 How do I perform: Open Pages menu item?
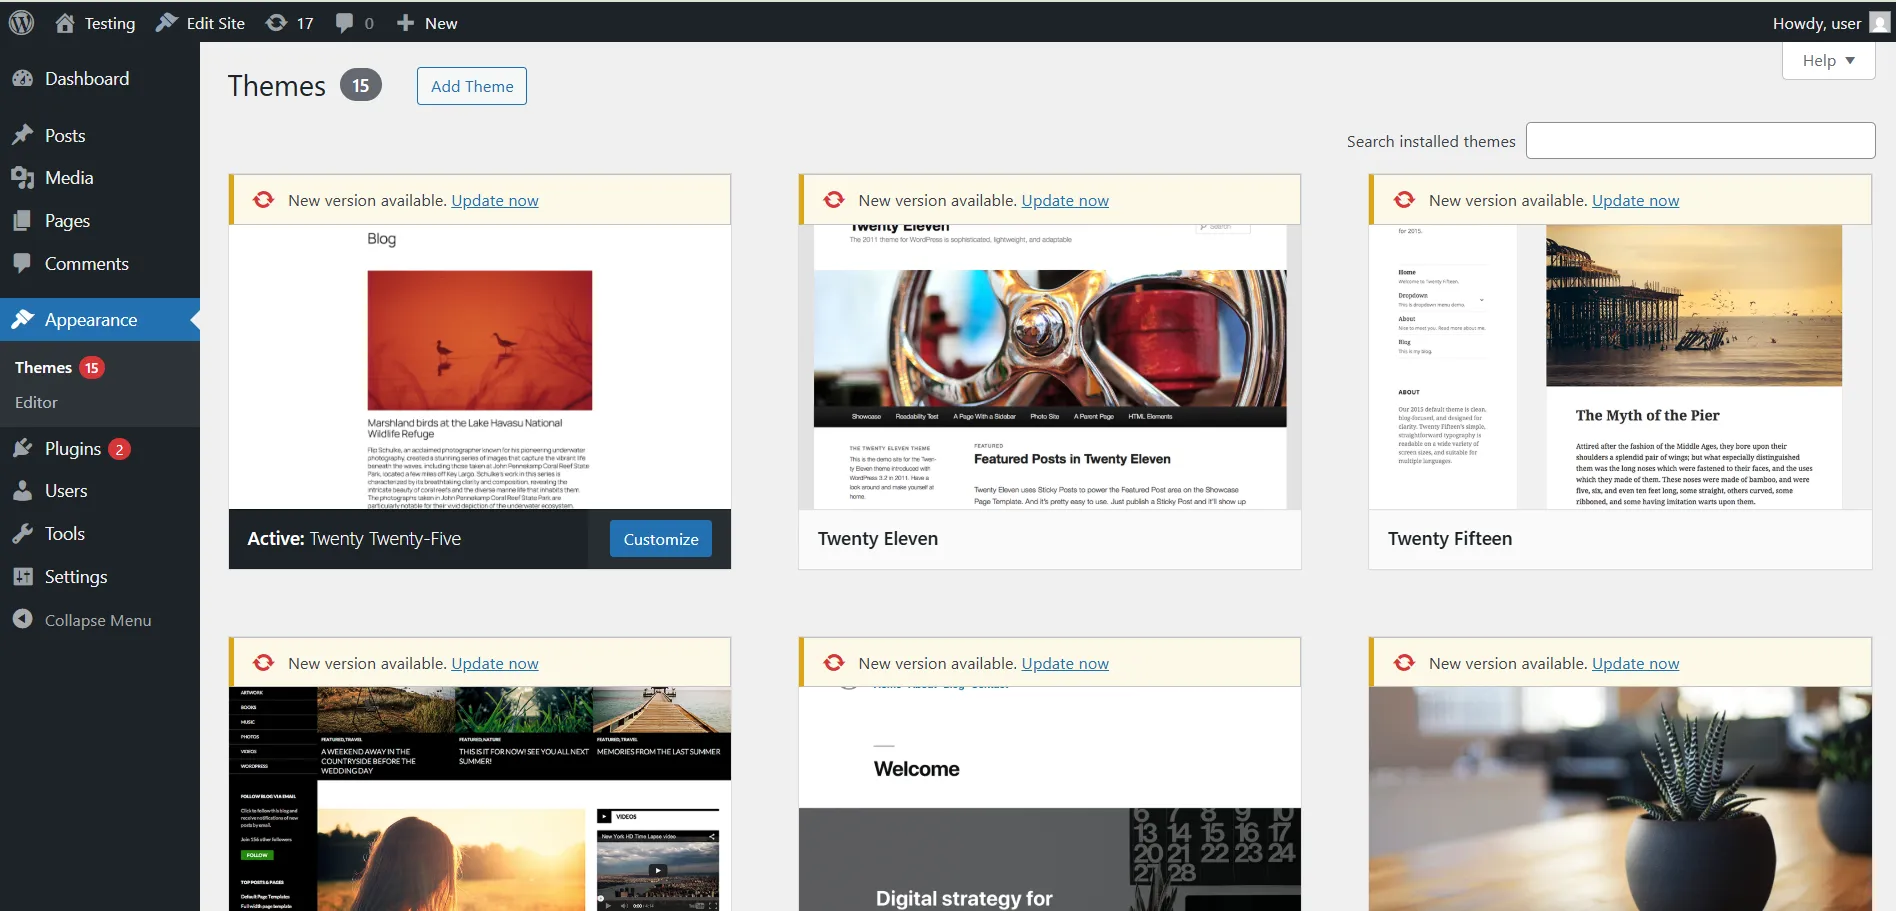[100, 221]
